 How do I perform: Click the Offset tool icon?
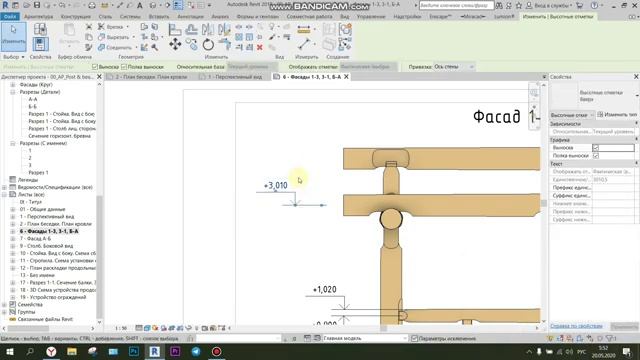pyautogui.click(x=191, y=29)
